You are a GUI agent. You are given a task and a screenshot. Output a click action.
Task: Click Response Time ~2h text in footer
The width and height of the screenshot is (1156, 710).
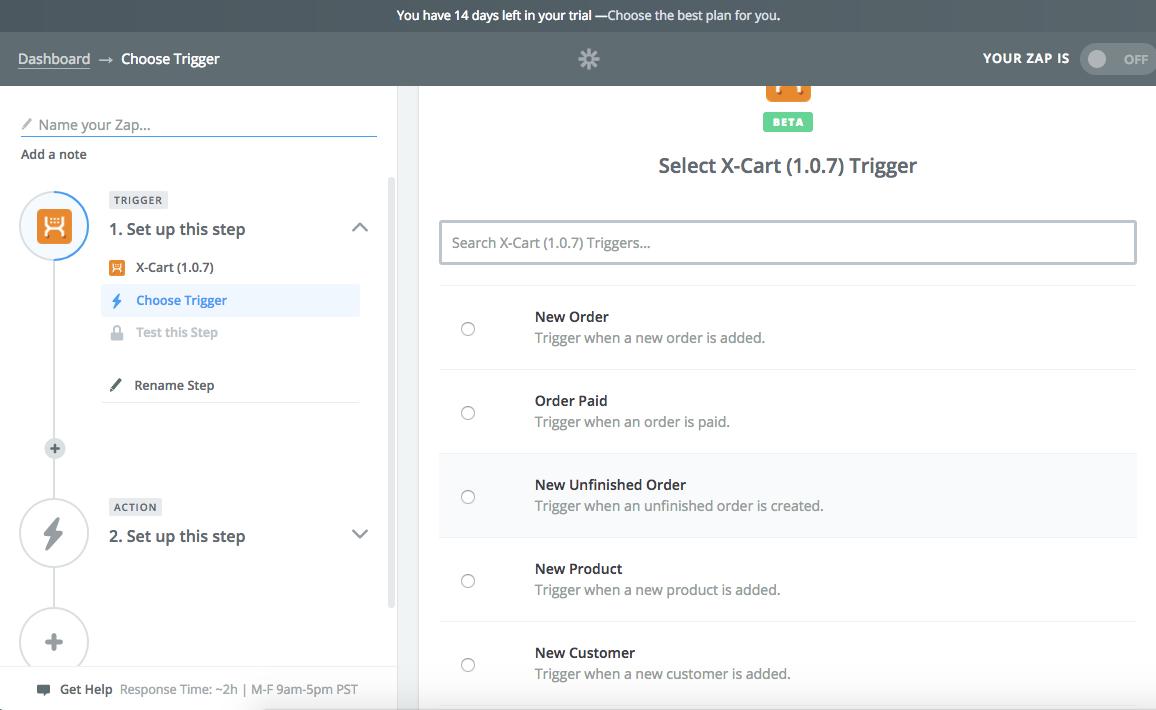(179, 689)
